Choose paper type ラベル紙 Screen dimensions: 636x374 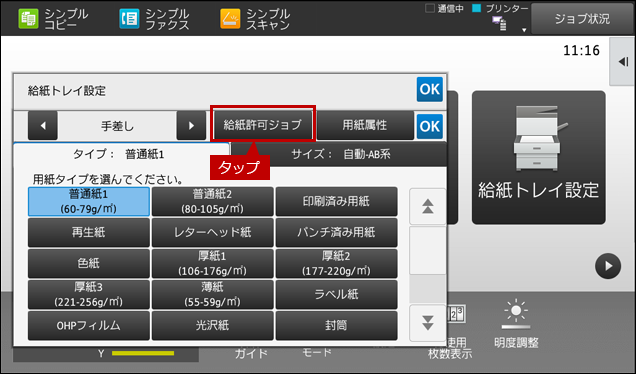click(336, 294)
